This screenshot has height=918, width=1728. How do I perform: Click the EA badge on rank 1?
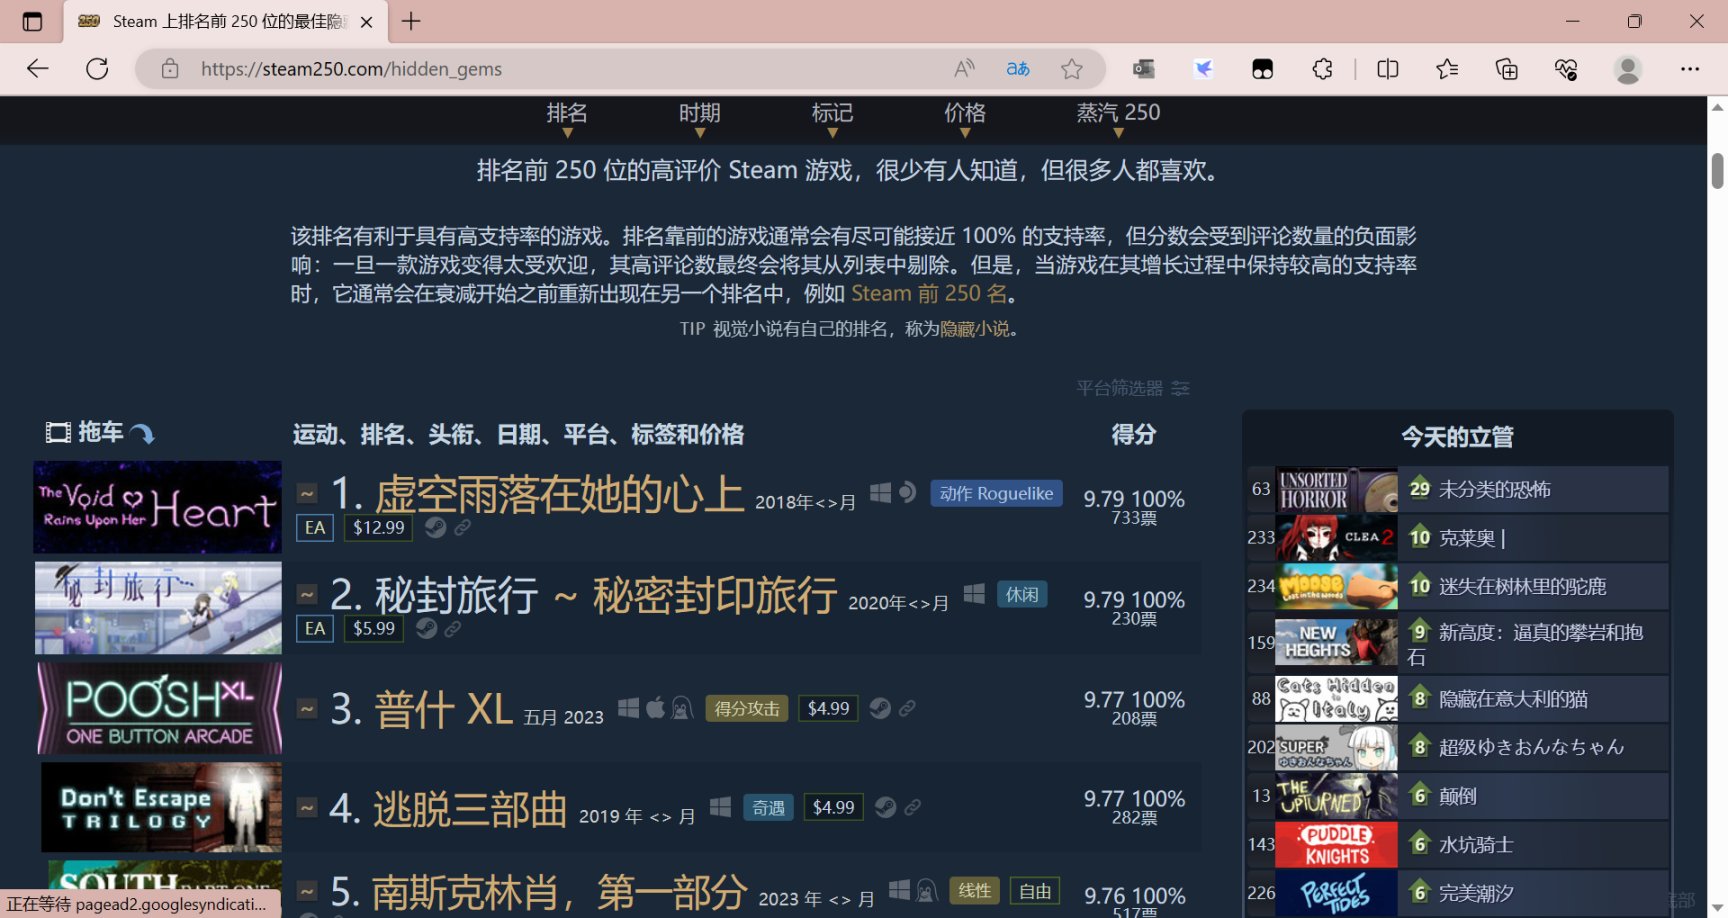tap(315, 527)
